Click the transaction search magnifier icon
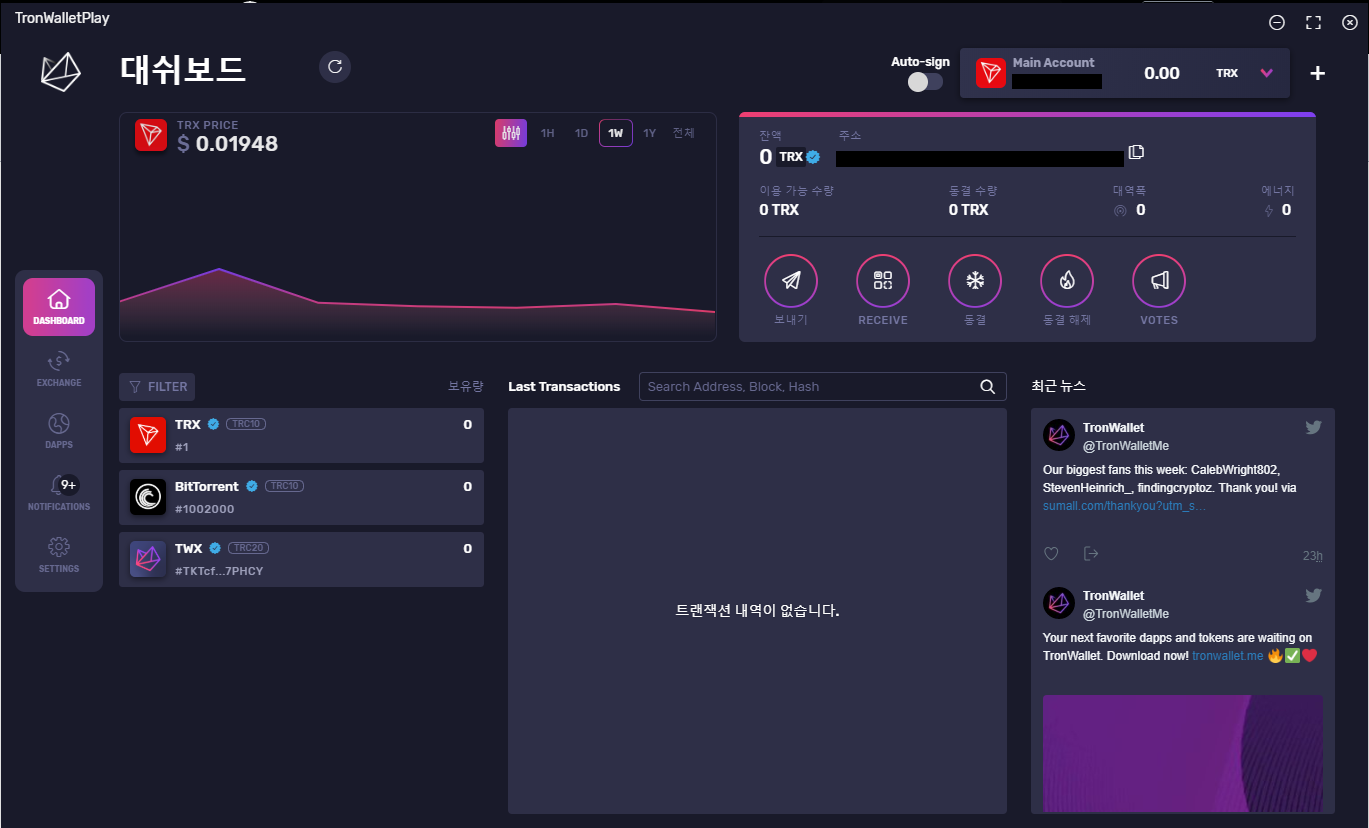The image size is (1369, 828). 987,387
